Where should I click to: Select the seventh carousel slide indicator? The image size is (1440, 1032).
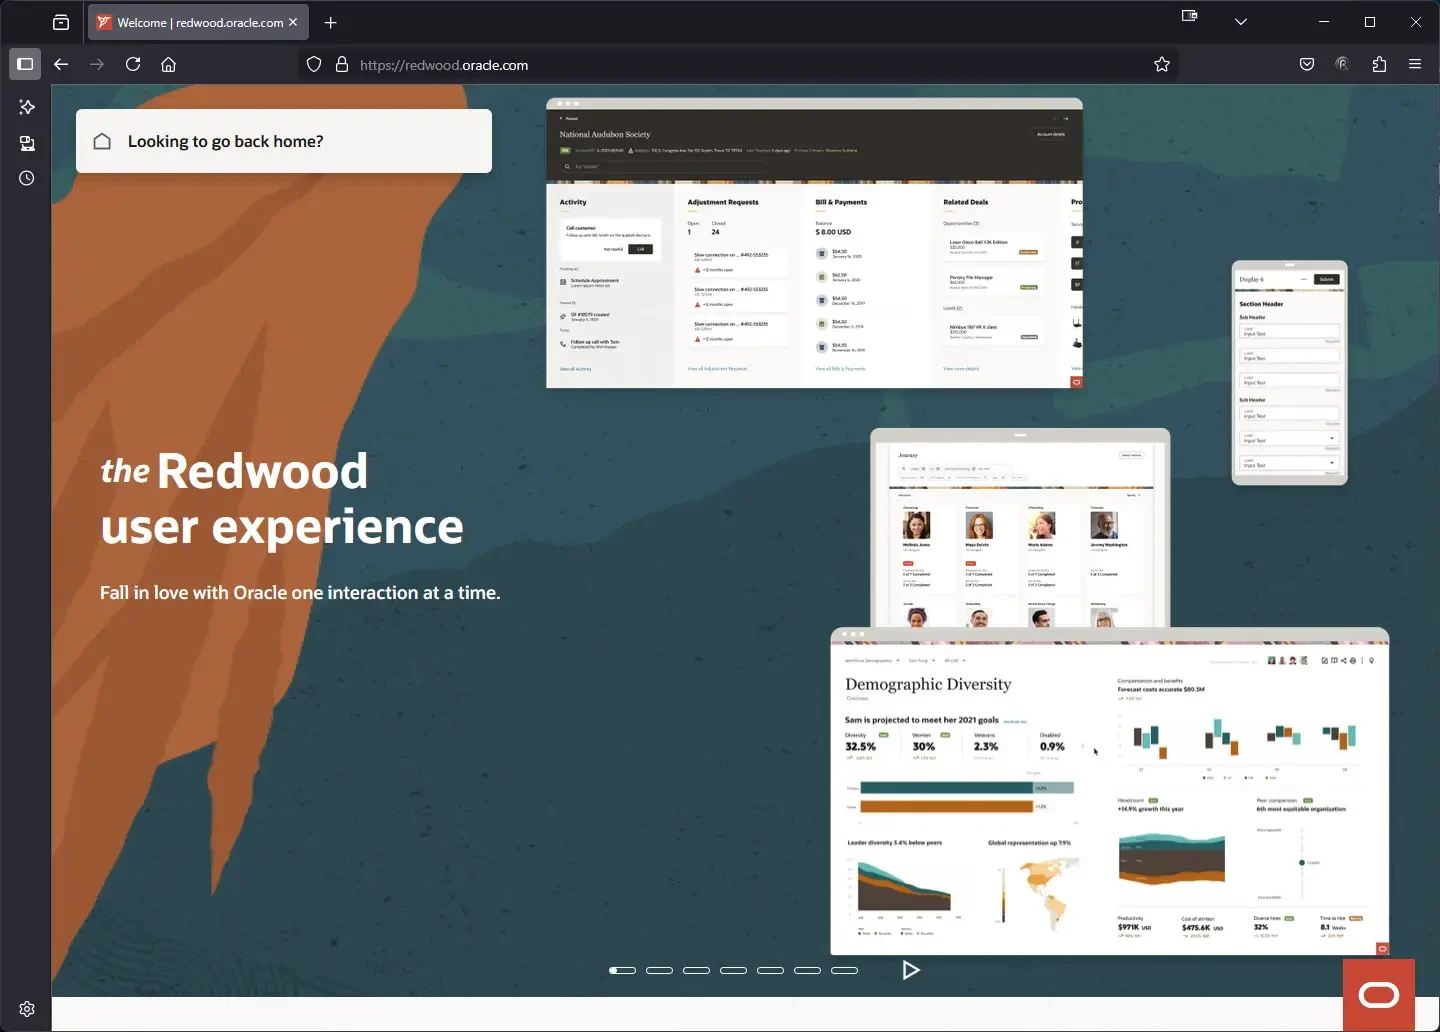[844, 970]
